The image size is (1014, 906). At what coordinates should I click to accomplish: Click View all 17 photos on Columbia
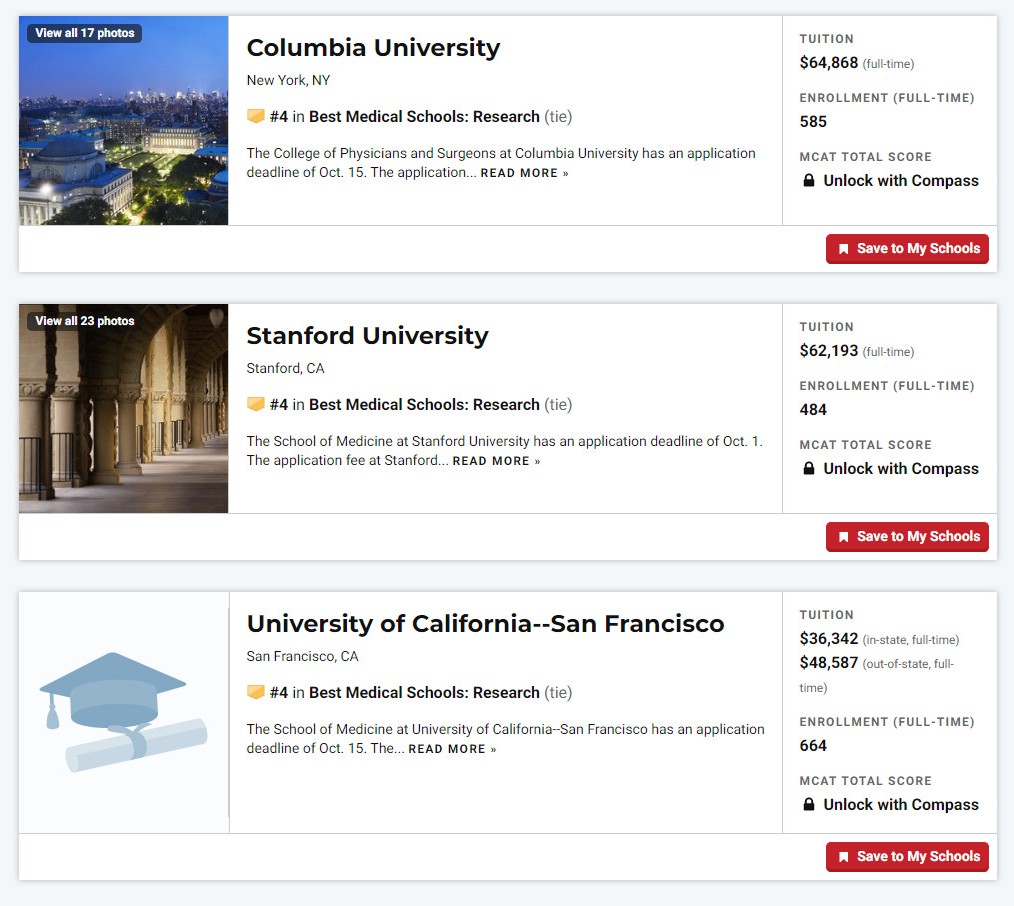[85, 33]
